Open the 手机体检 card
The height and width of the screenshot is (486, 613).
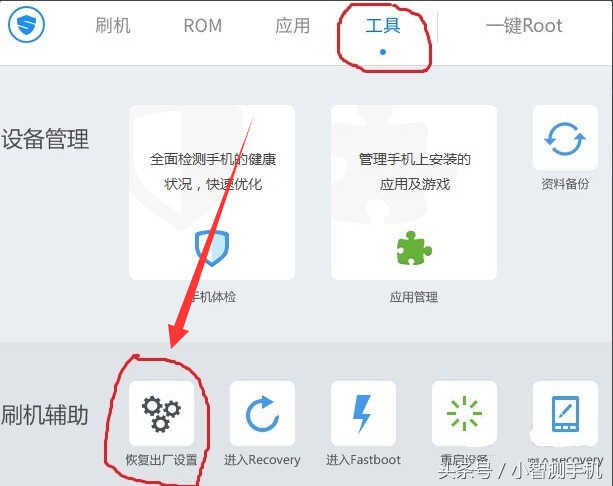pyautogui.click(x=212, y=192)
